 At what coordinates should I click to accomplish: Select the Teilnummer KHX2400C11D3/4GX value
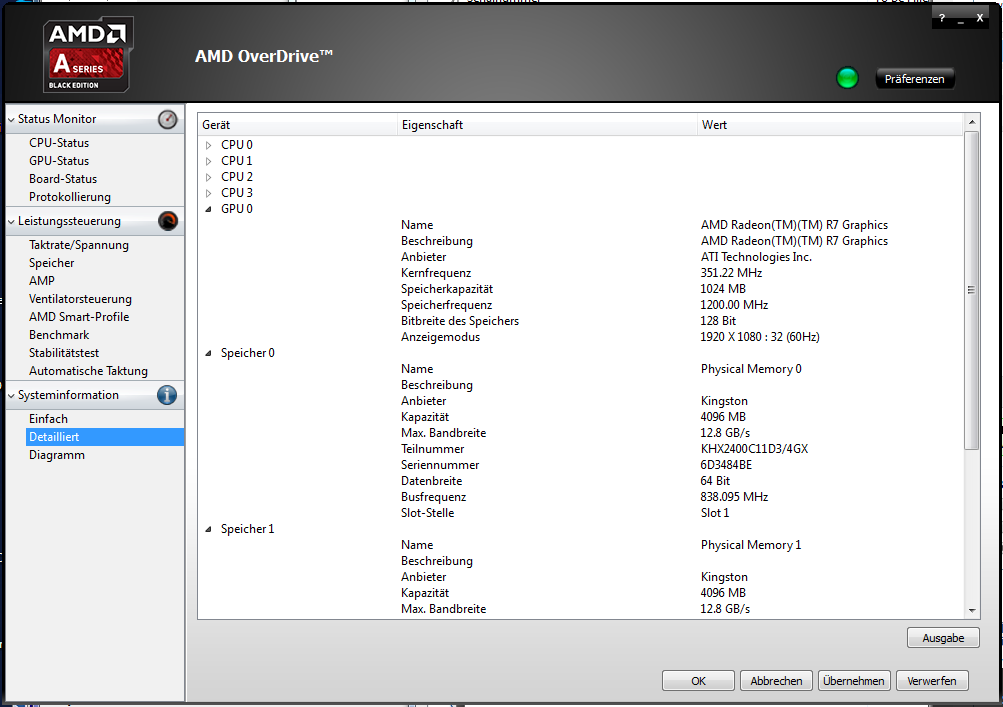pos(754,449)
